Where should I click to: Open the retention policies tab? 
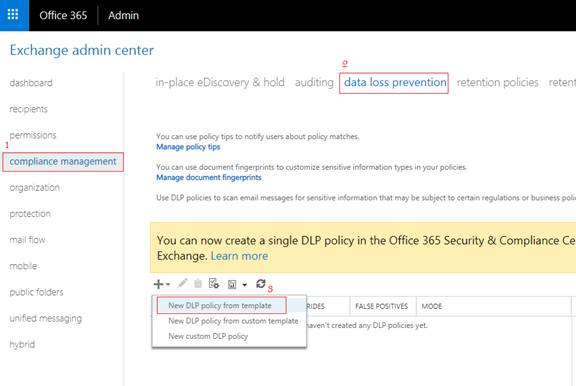coord(497,82)
